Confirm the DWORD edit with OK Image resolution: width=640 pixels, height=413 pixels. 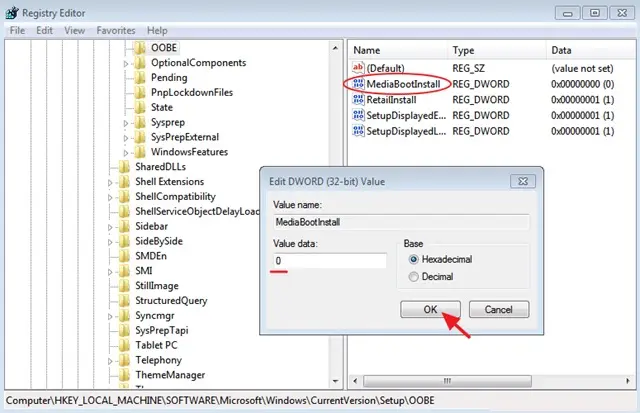click(x=430, y=309)
